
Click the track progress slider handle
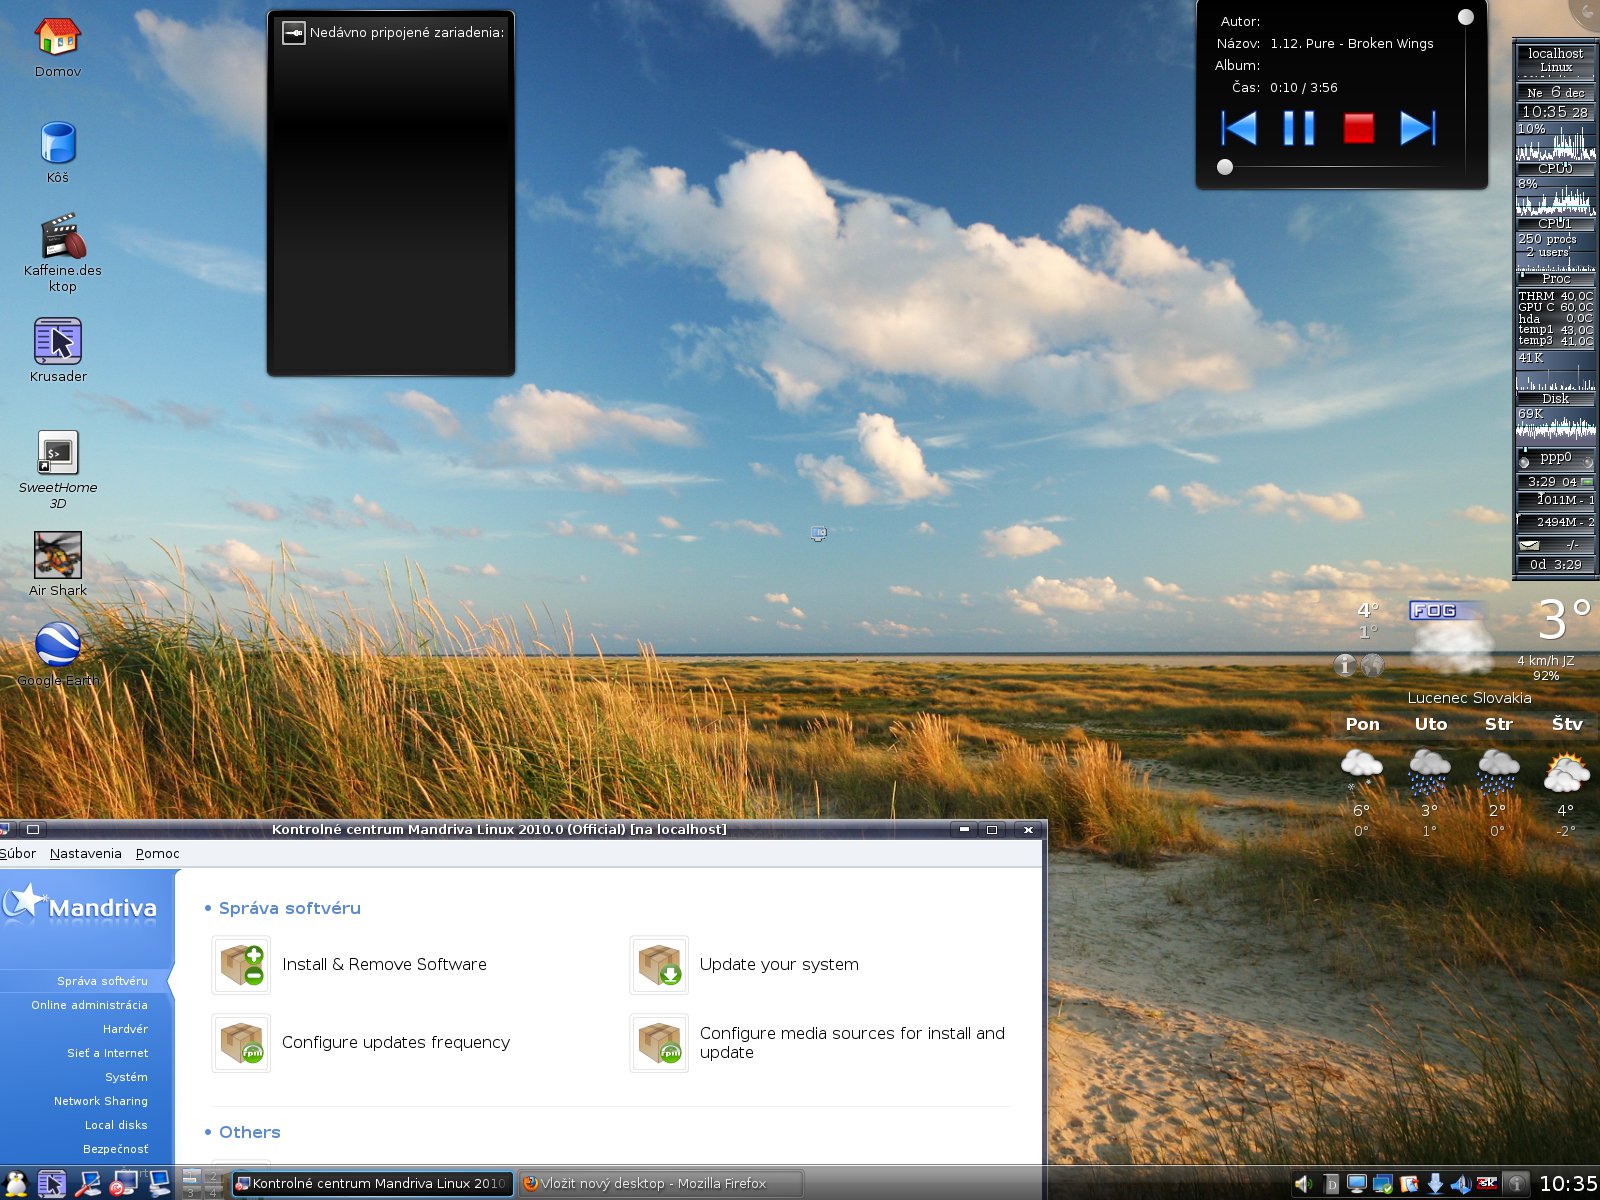coord(1225,167)
